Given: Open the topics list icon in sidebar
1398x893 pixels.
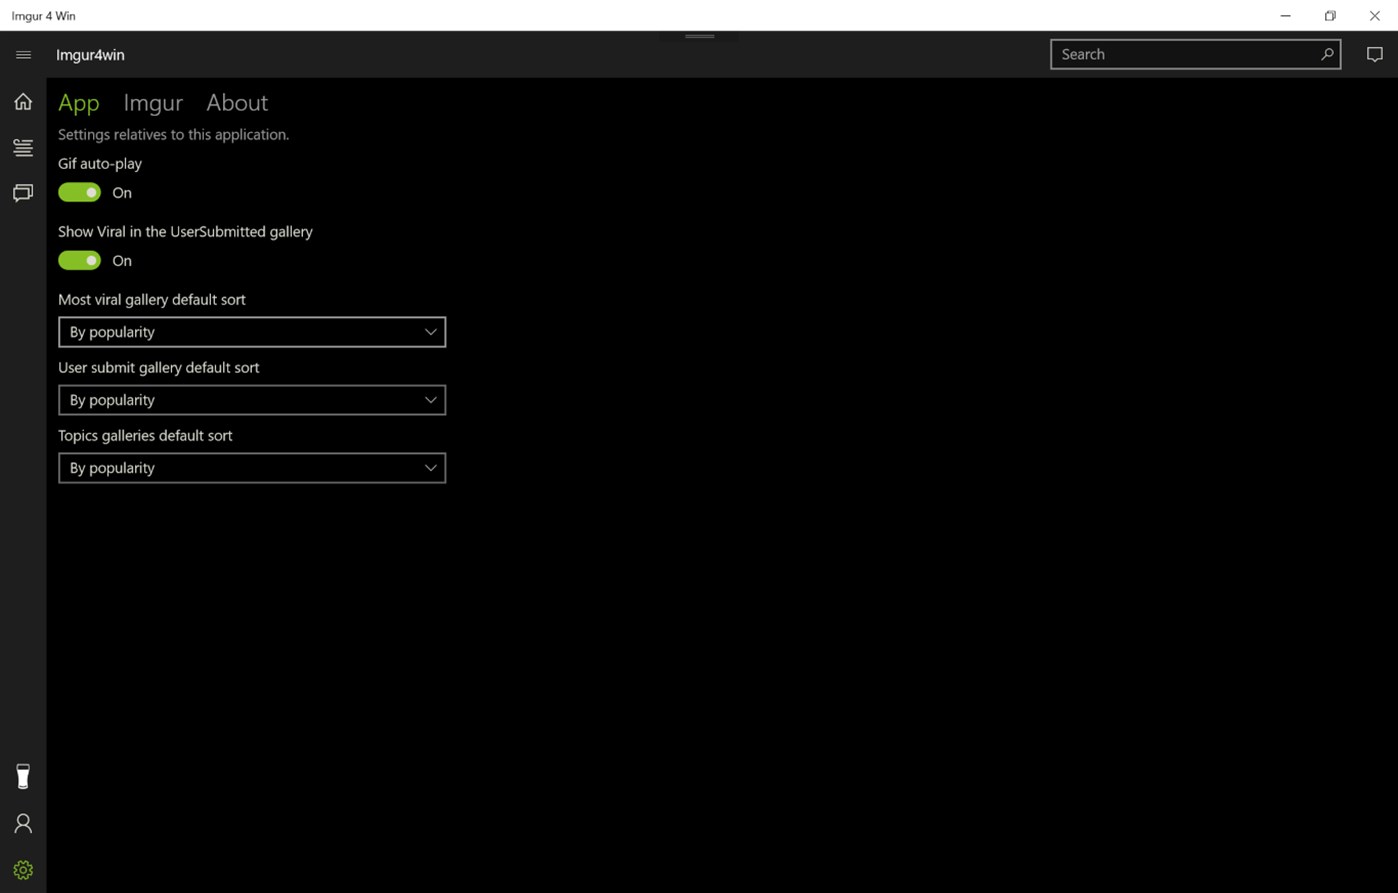Looking at the screenshot, I should (x=23, y=148).
